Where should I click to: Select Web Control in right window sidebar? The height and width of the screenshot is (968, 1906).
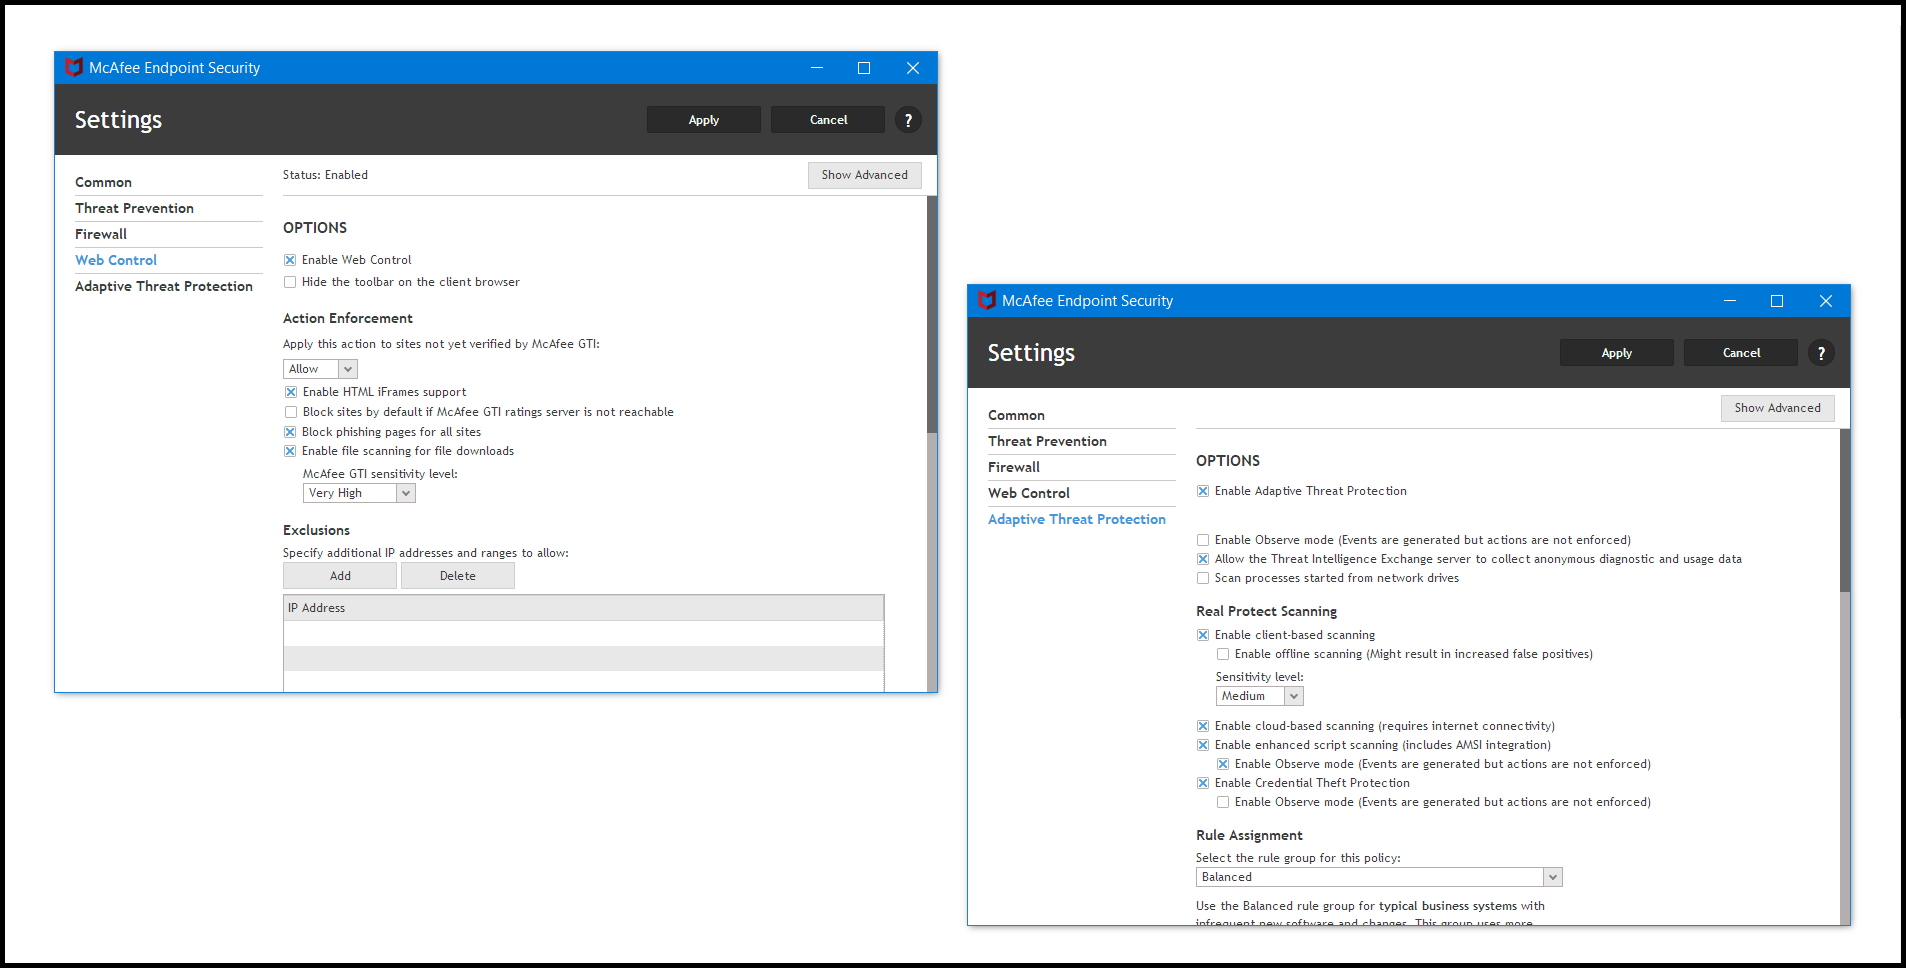(1029, 493)
